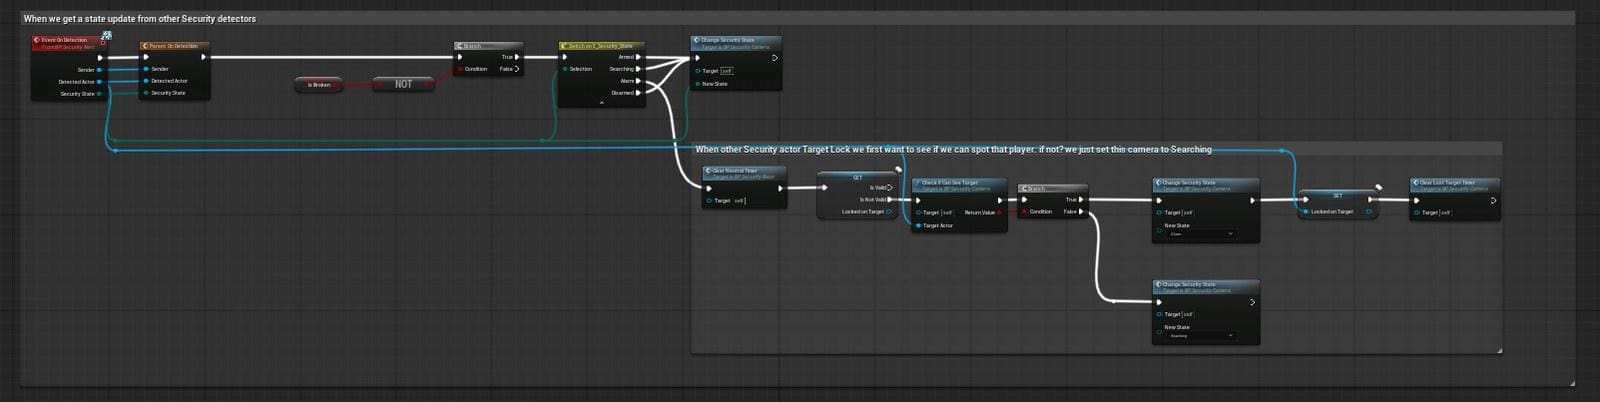Select the Clear Lost Target Timer node header
The image size is (1600, 402).
[1455, 185]
